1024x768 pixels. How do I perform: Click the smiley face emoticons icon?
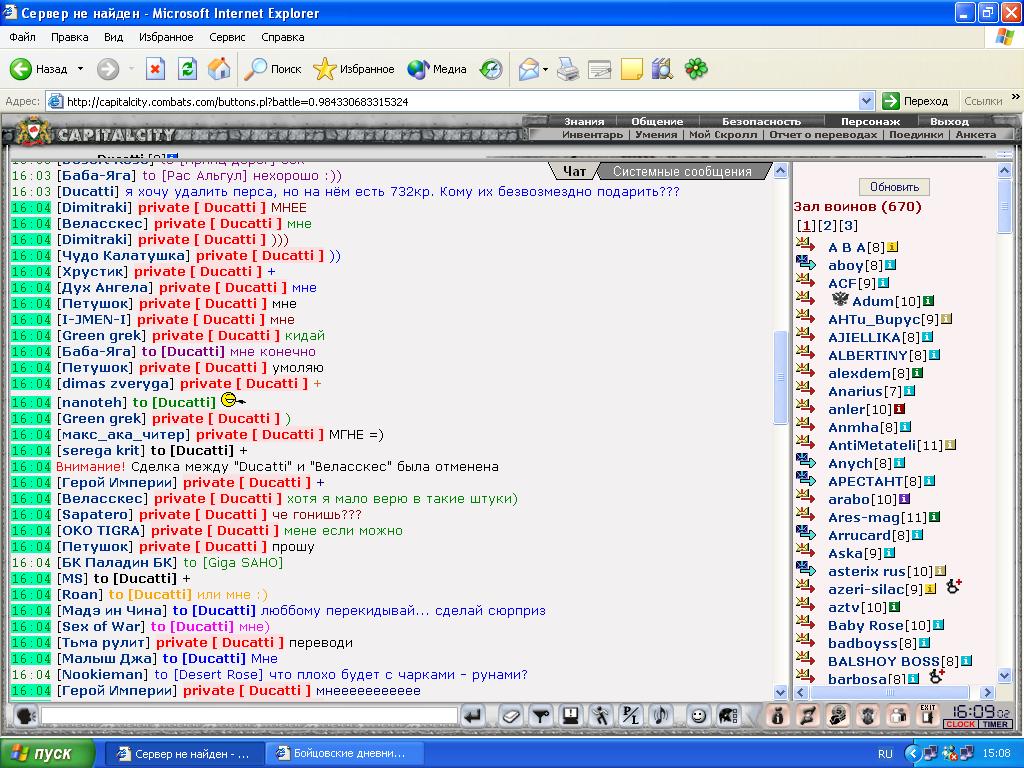click(698, 716)
